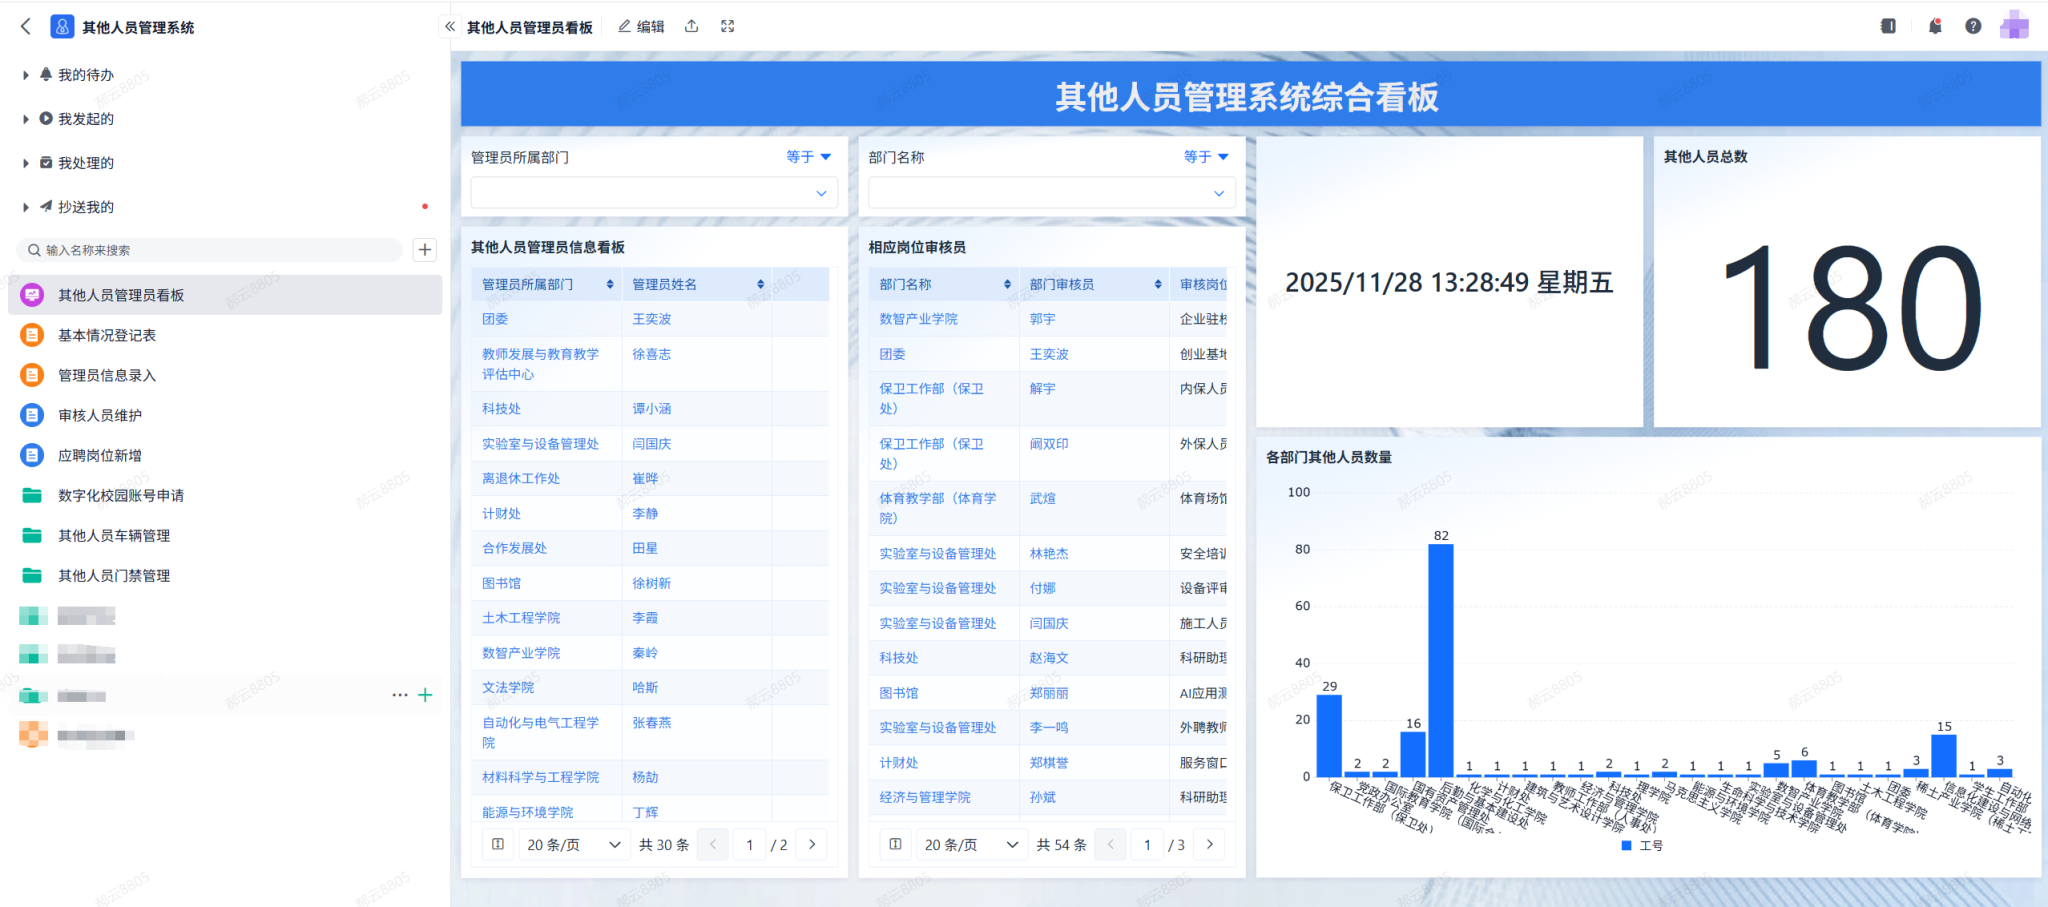The height and width of the screenshot is (907, 2048).
Task: Open the 管理员所属部门 filter dropdown
Action: point(653,192)
